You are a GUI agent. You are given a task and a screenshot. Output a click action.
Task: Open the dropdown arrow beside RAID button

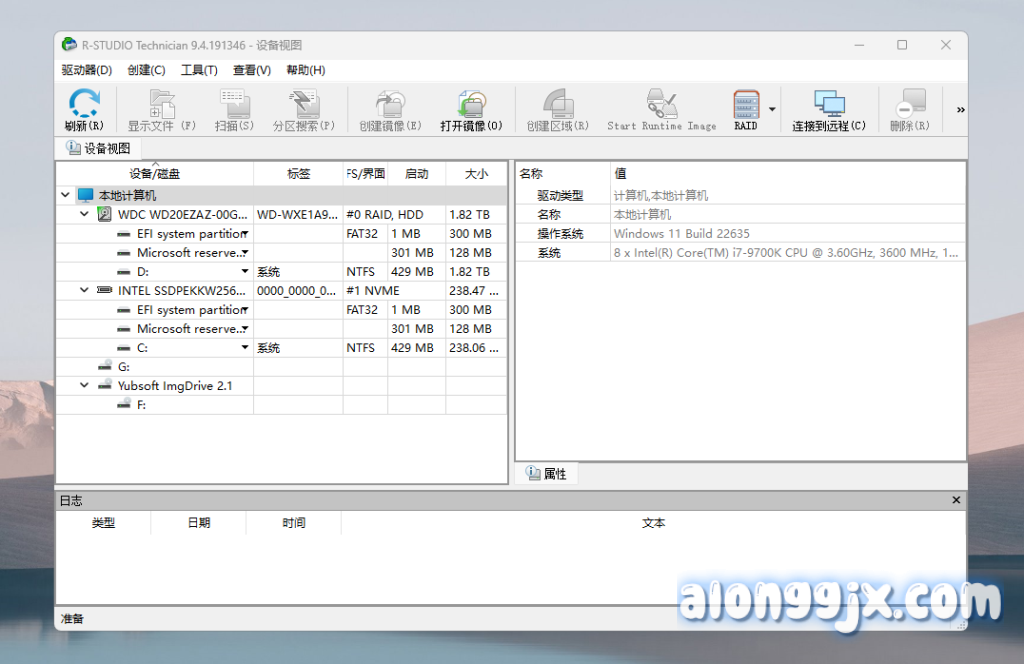(x=772, y=110)
